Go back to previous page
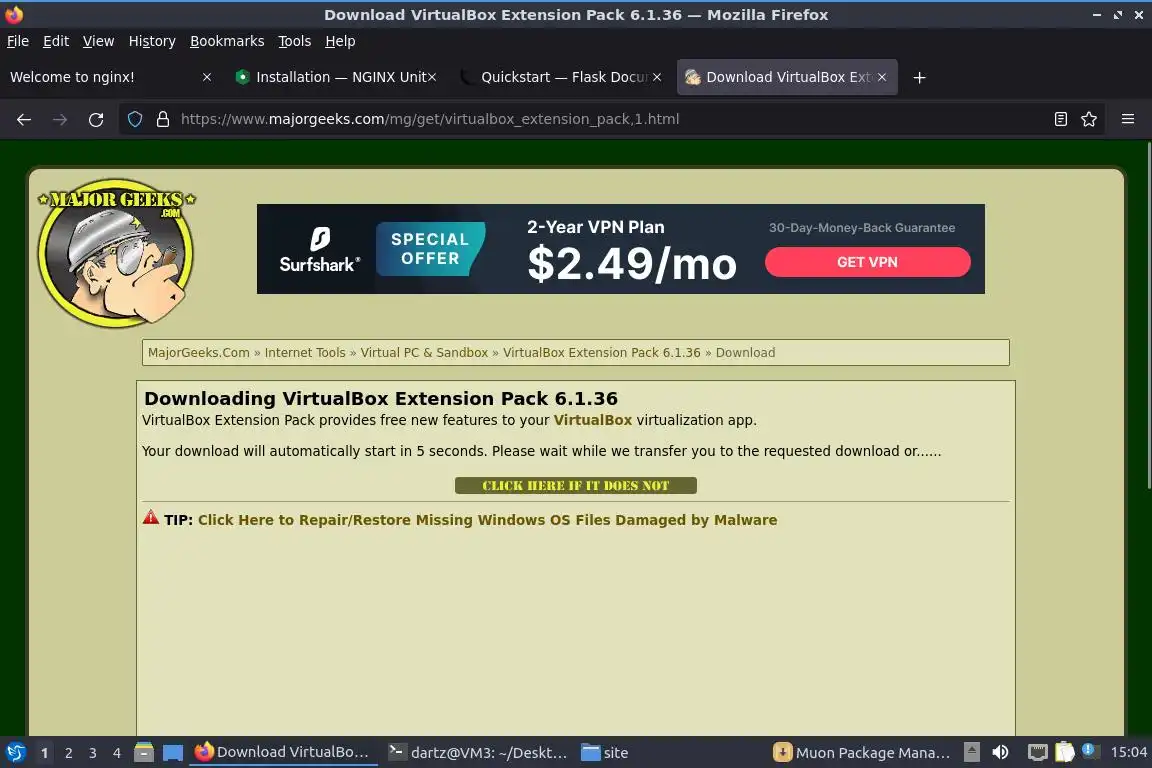The height and width of the screenshot is (768, 1152). [x=24, y=119]
